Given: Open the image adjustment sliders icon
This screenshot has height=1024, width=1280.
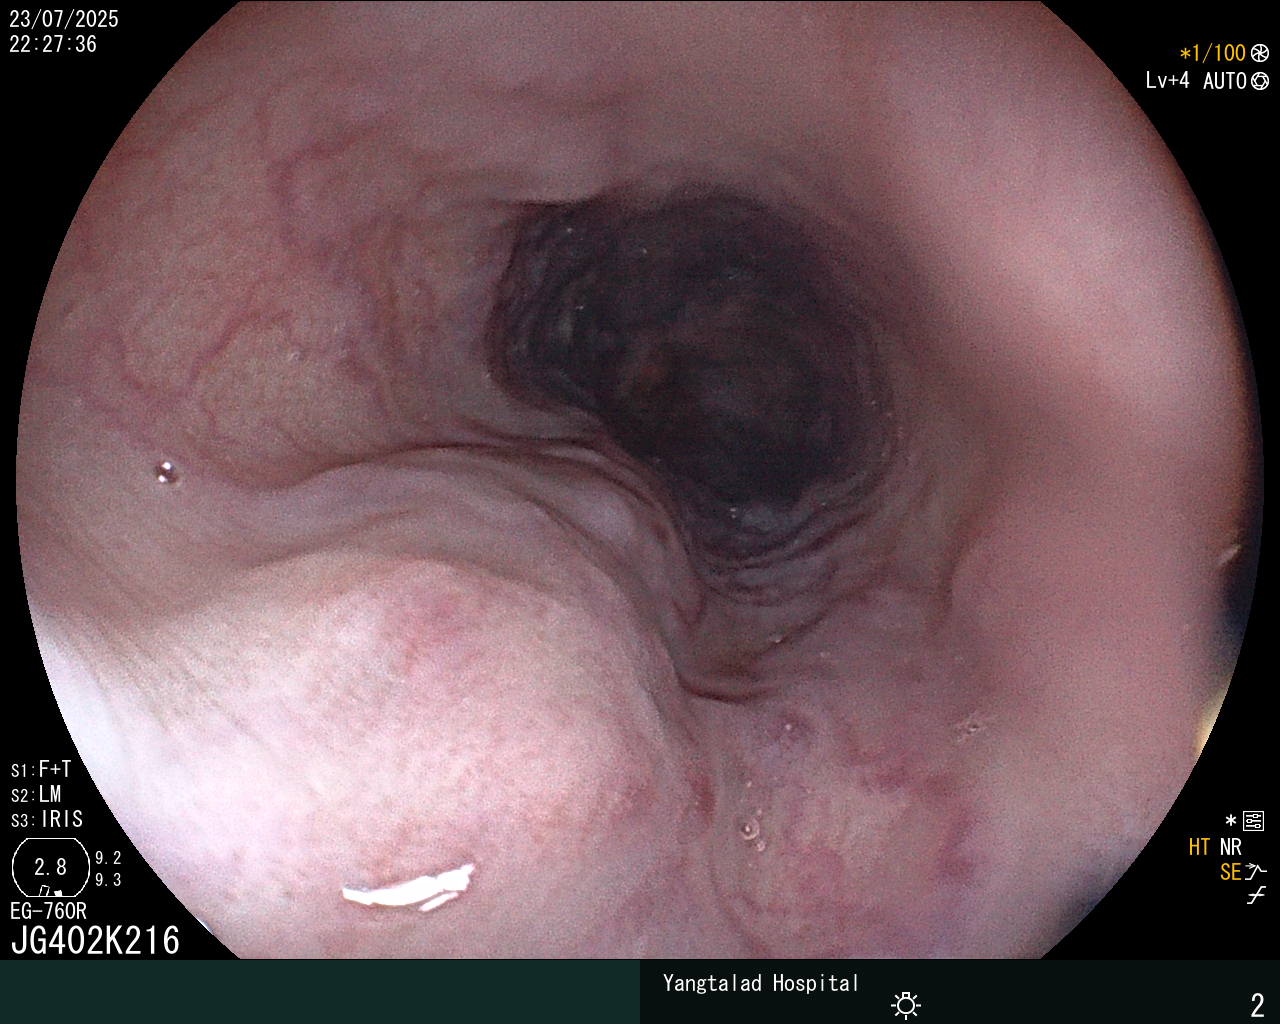Looking at the screenshot, I should point(1253,822).
